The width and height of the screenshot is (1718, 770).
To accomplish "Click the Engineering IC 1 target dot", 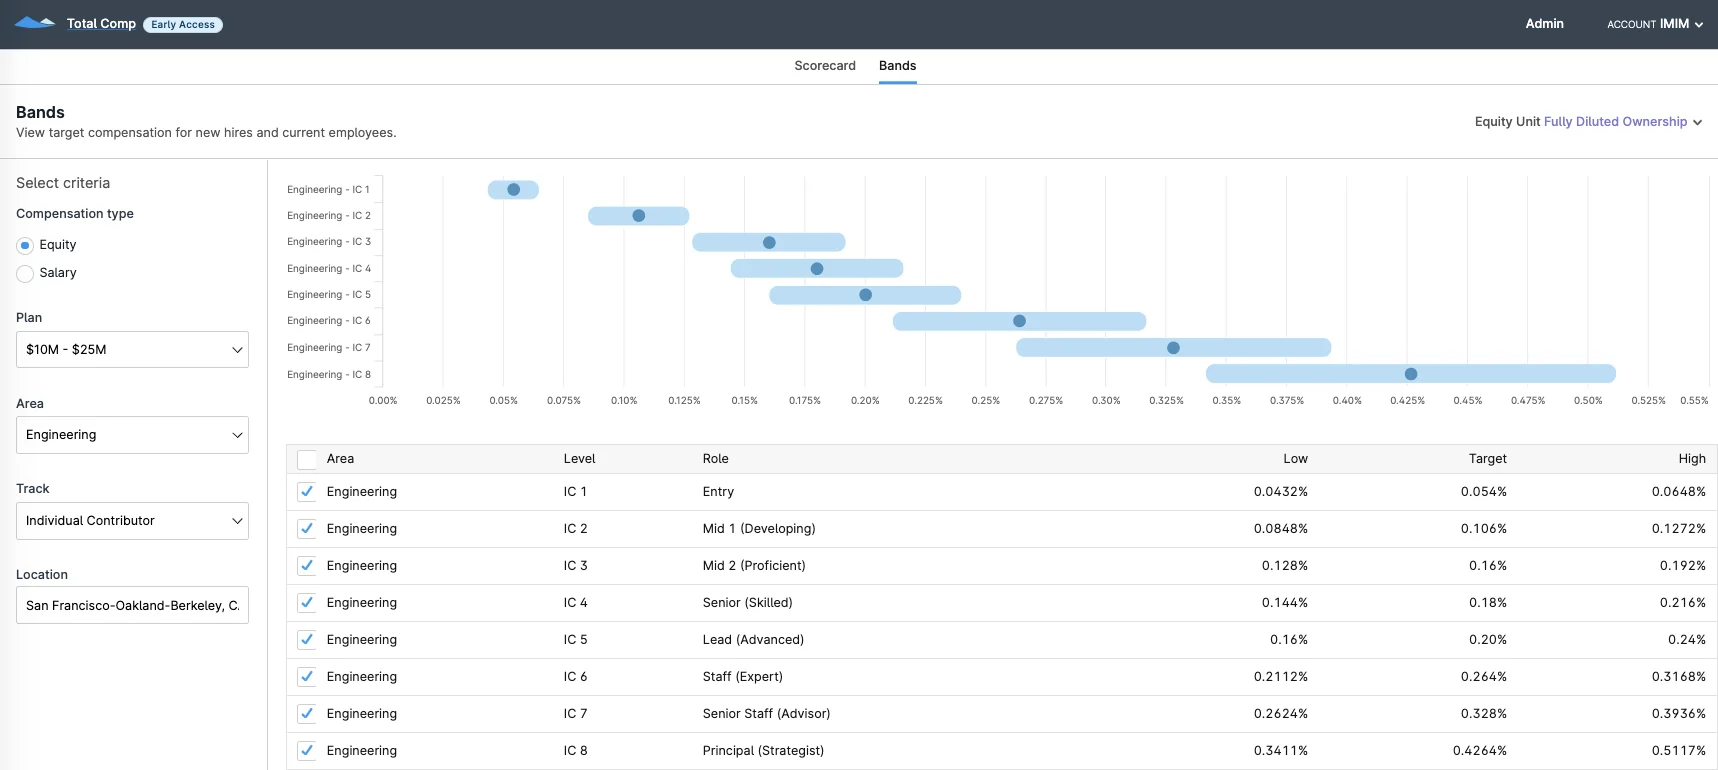I will 513,189.
